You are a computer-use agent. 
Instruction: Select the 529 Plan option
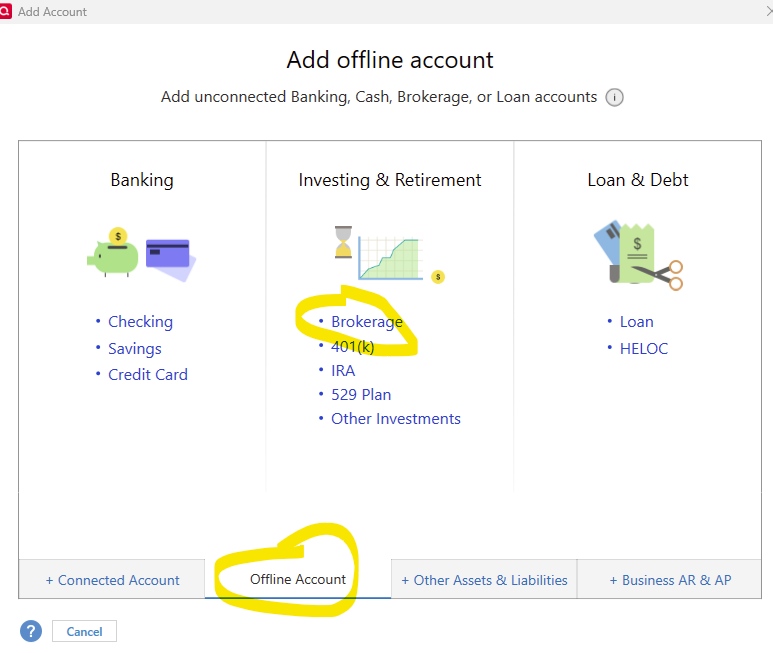tap(361, 395)
